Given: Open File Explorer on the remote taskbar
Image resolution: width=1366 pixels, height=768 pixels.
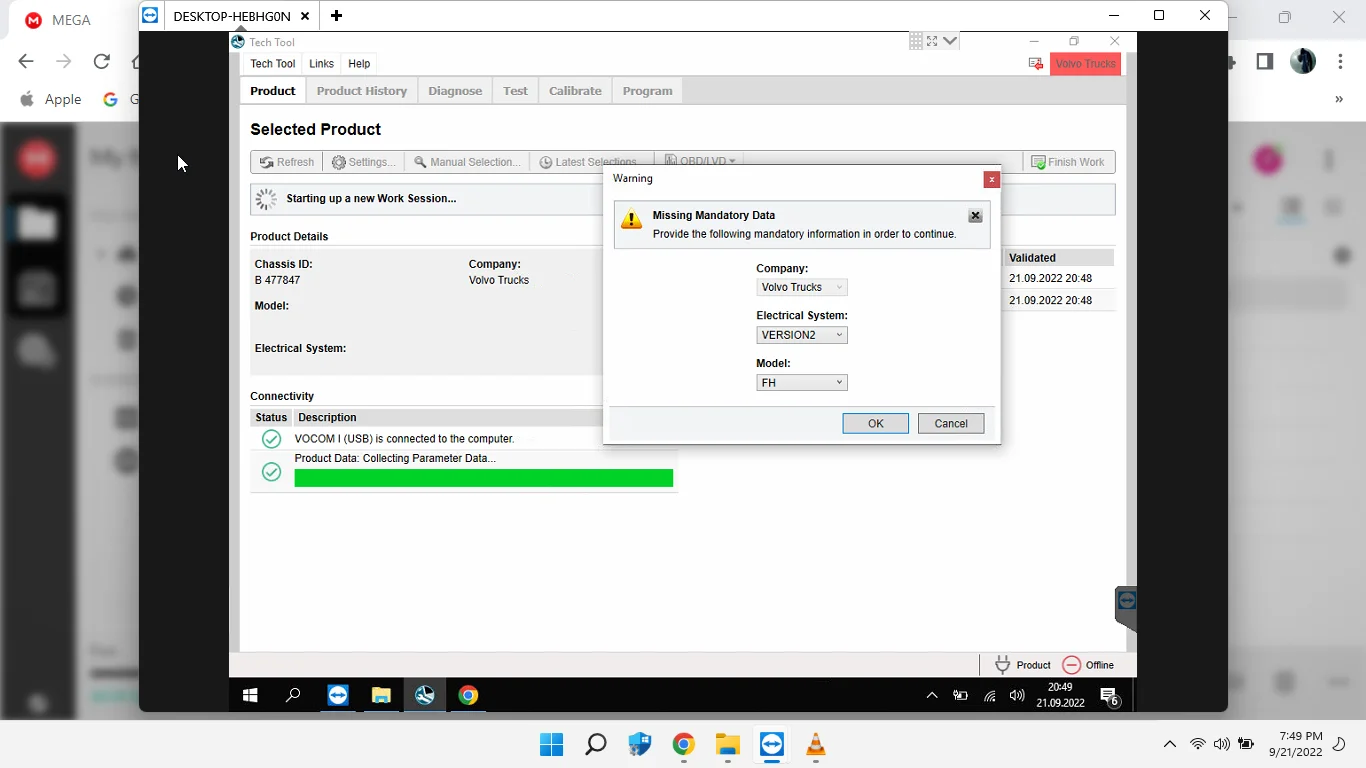Looking at the screenshot, I should [381, 696].
